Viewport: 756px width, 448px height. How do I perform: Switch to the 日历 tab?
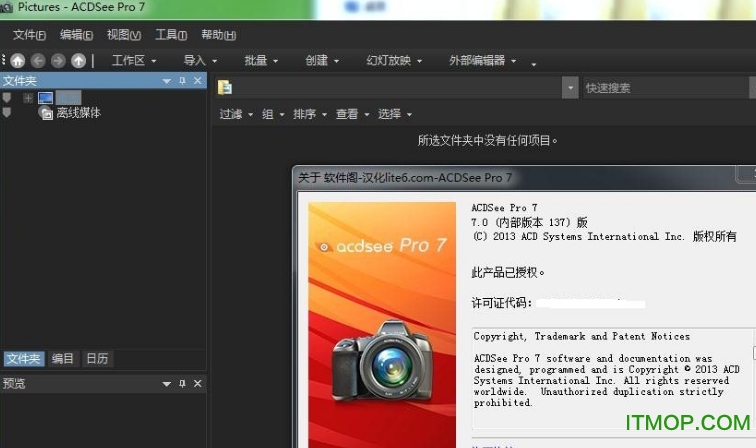[97, 359]
